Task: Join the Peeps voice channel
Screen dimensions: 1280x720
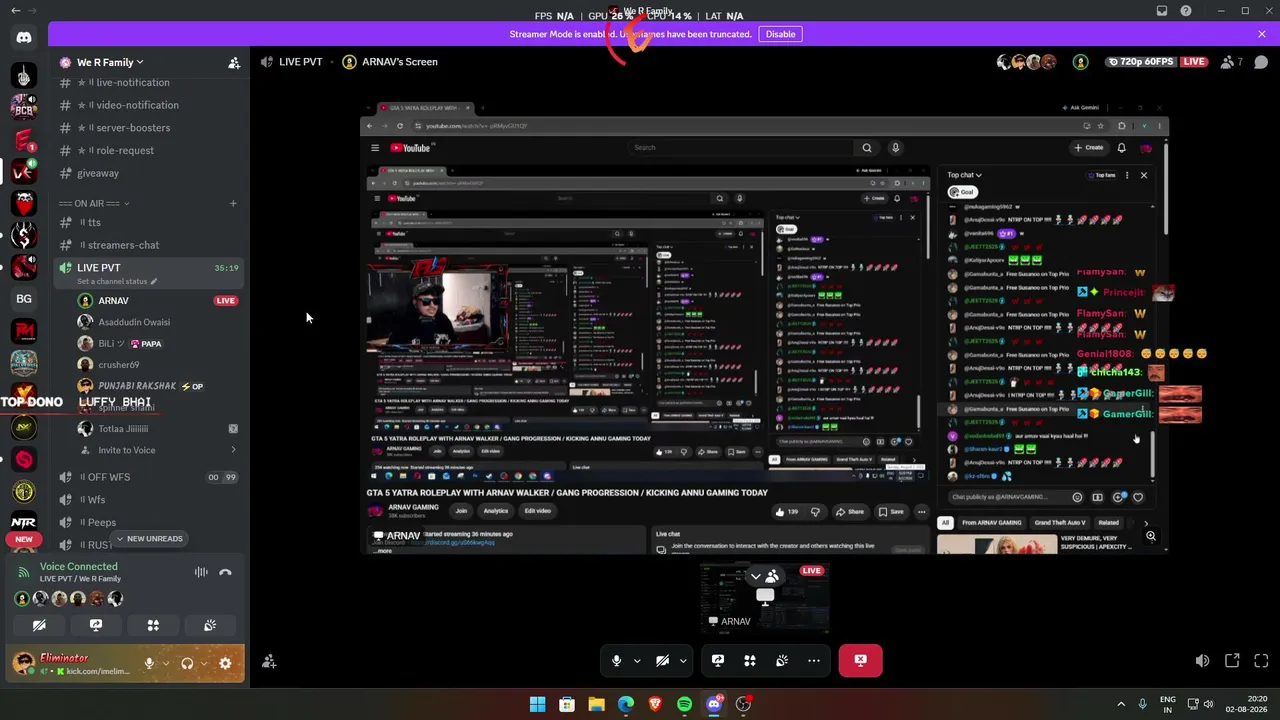Action: (148, 522)
